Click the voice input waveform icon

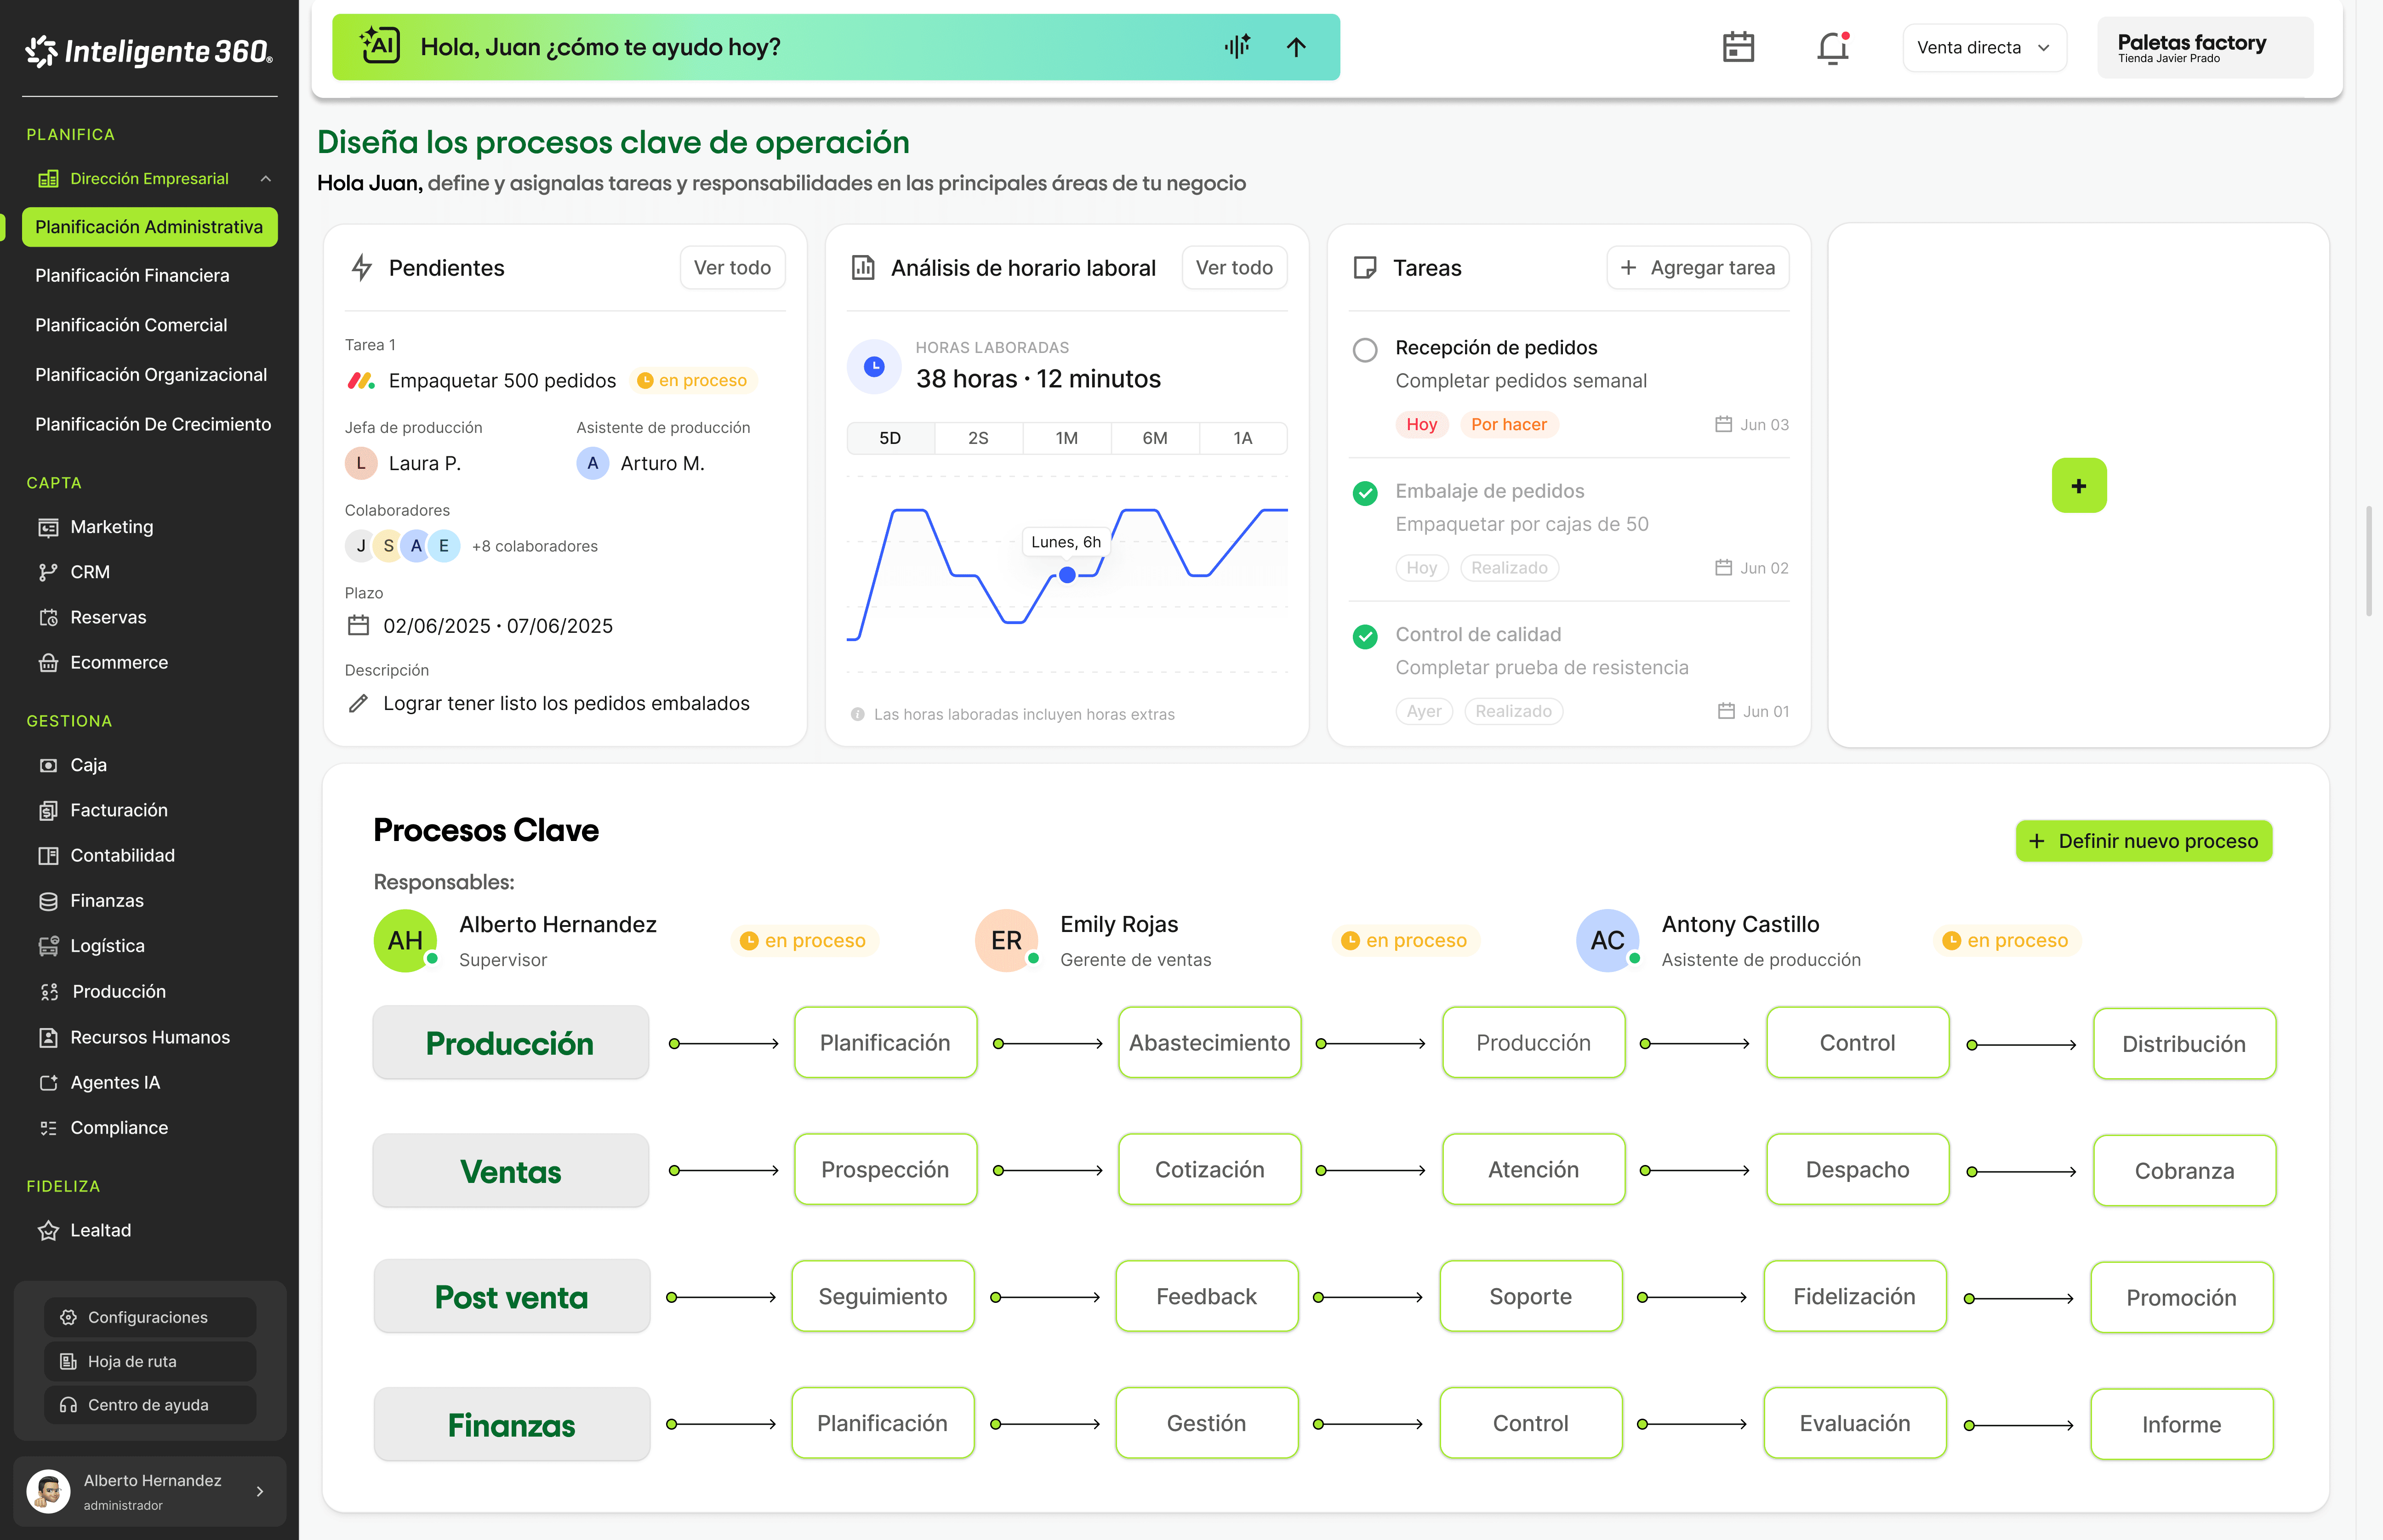coord(1237,47)
